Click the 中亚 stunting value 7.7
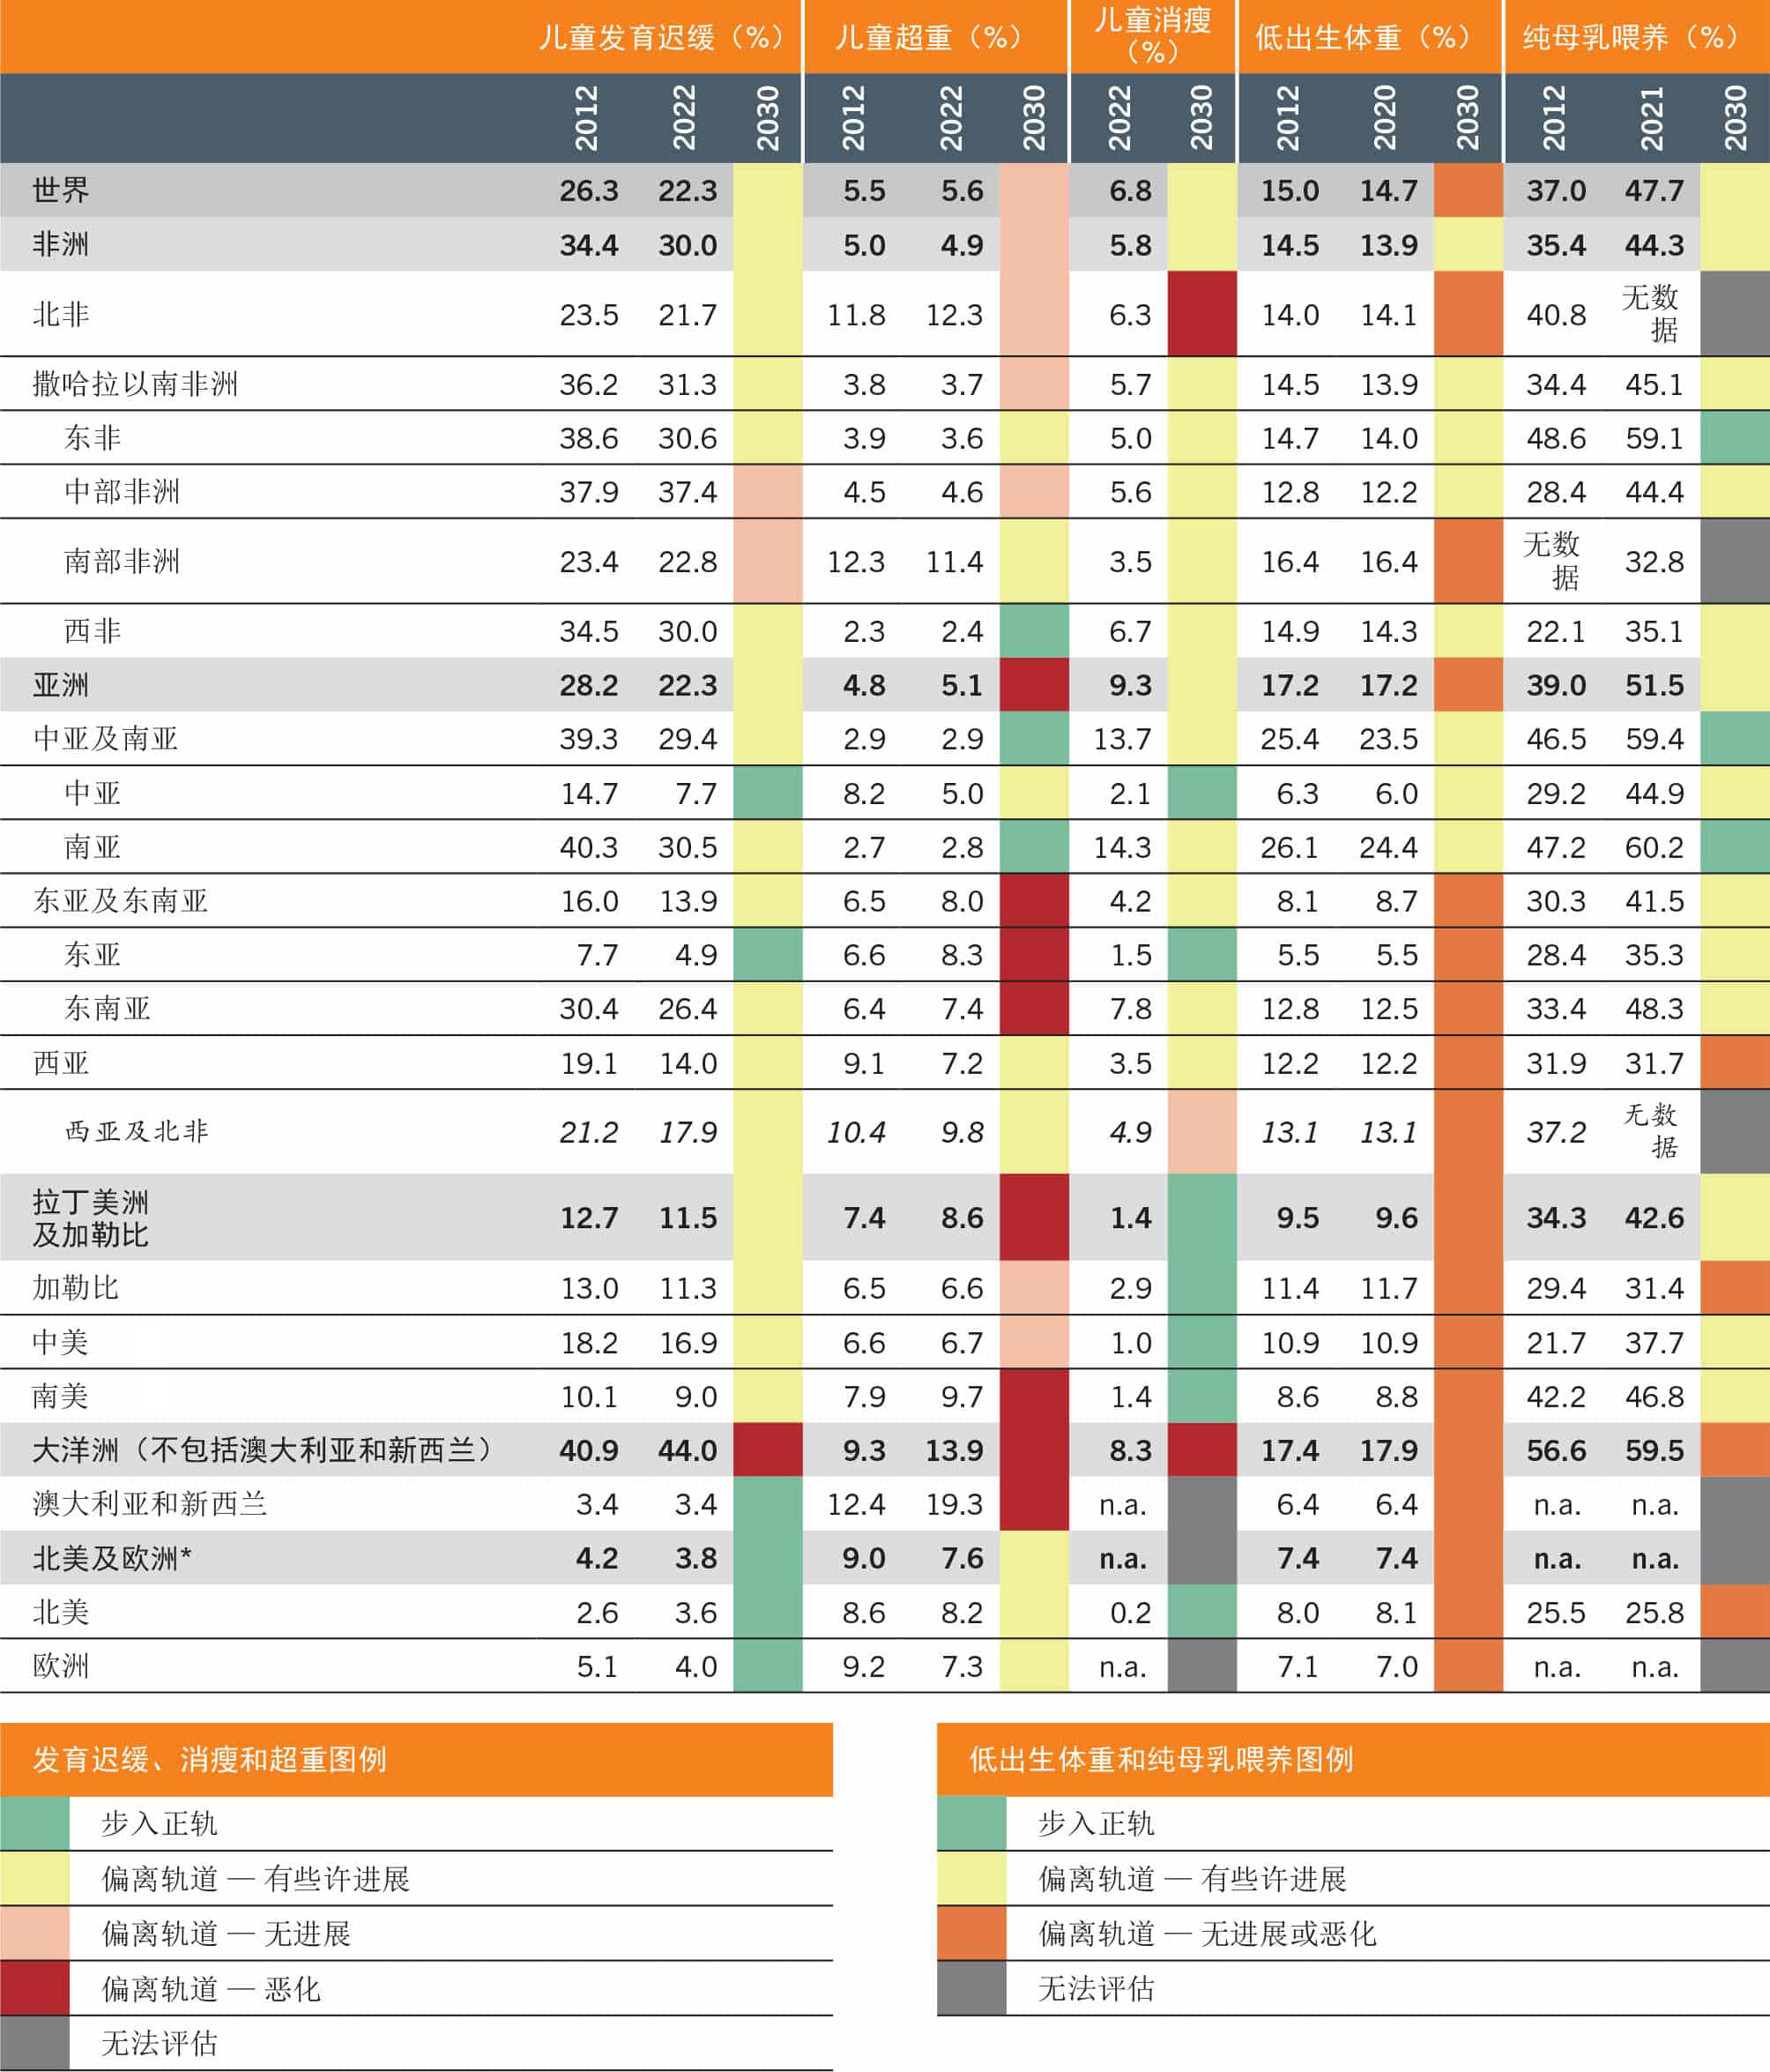 pos(696,793)
